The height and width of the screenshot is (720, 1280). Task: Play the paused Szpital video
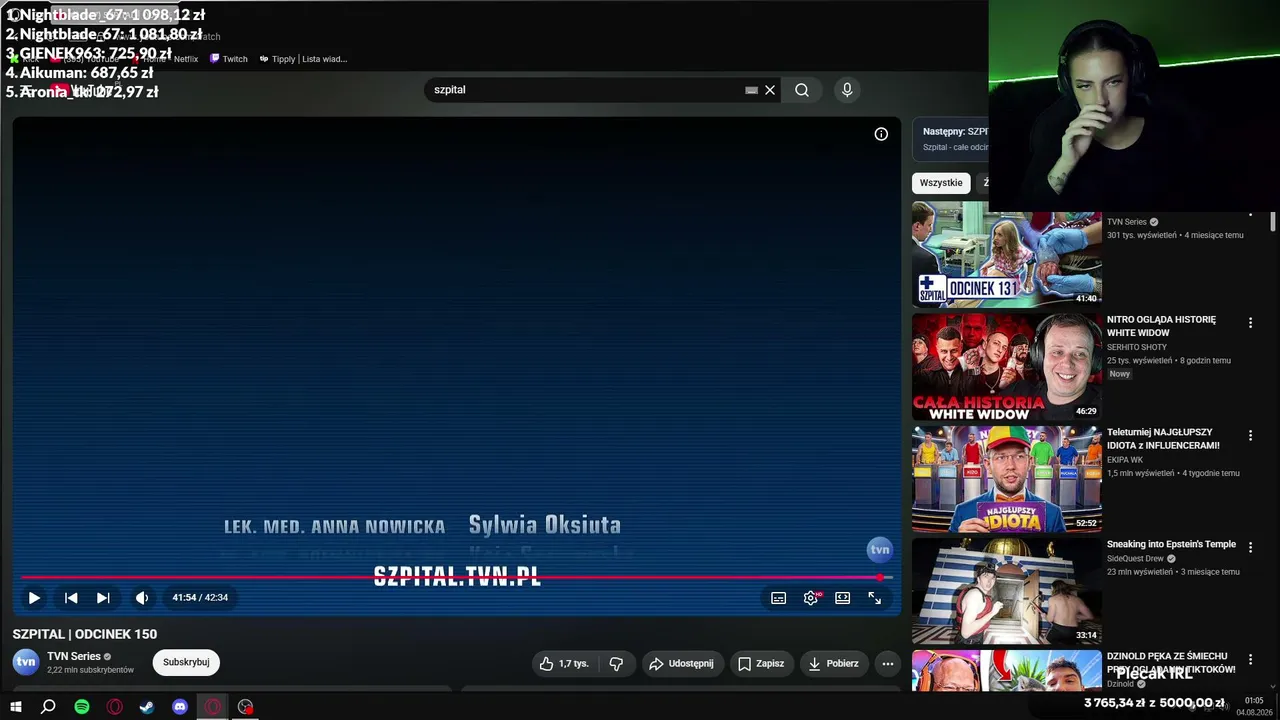[34, 598]
